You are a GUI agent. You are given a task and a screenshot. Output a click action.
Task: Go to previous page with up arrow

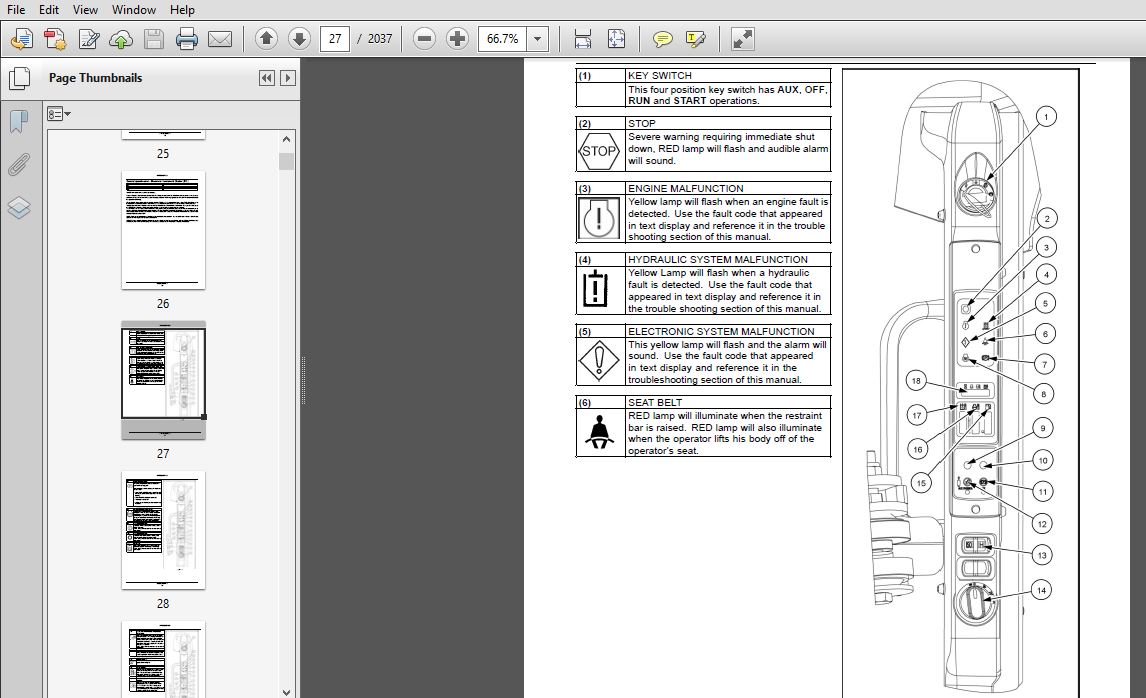pos(266,39)
